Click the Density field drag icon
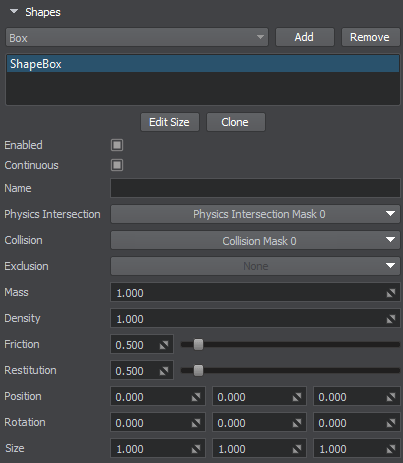Viewport: 403px width, 463px height. [391, 319]
